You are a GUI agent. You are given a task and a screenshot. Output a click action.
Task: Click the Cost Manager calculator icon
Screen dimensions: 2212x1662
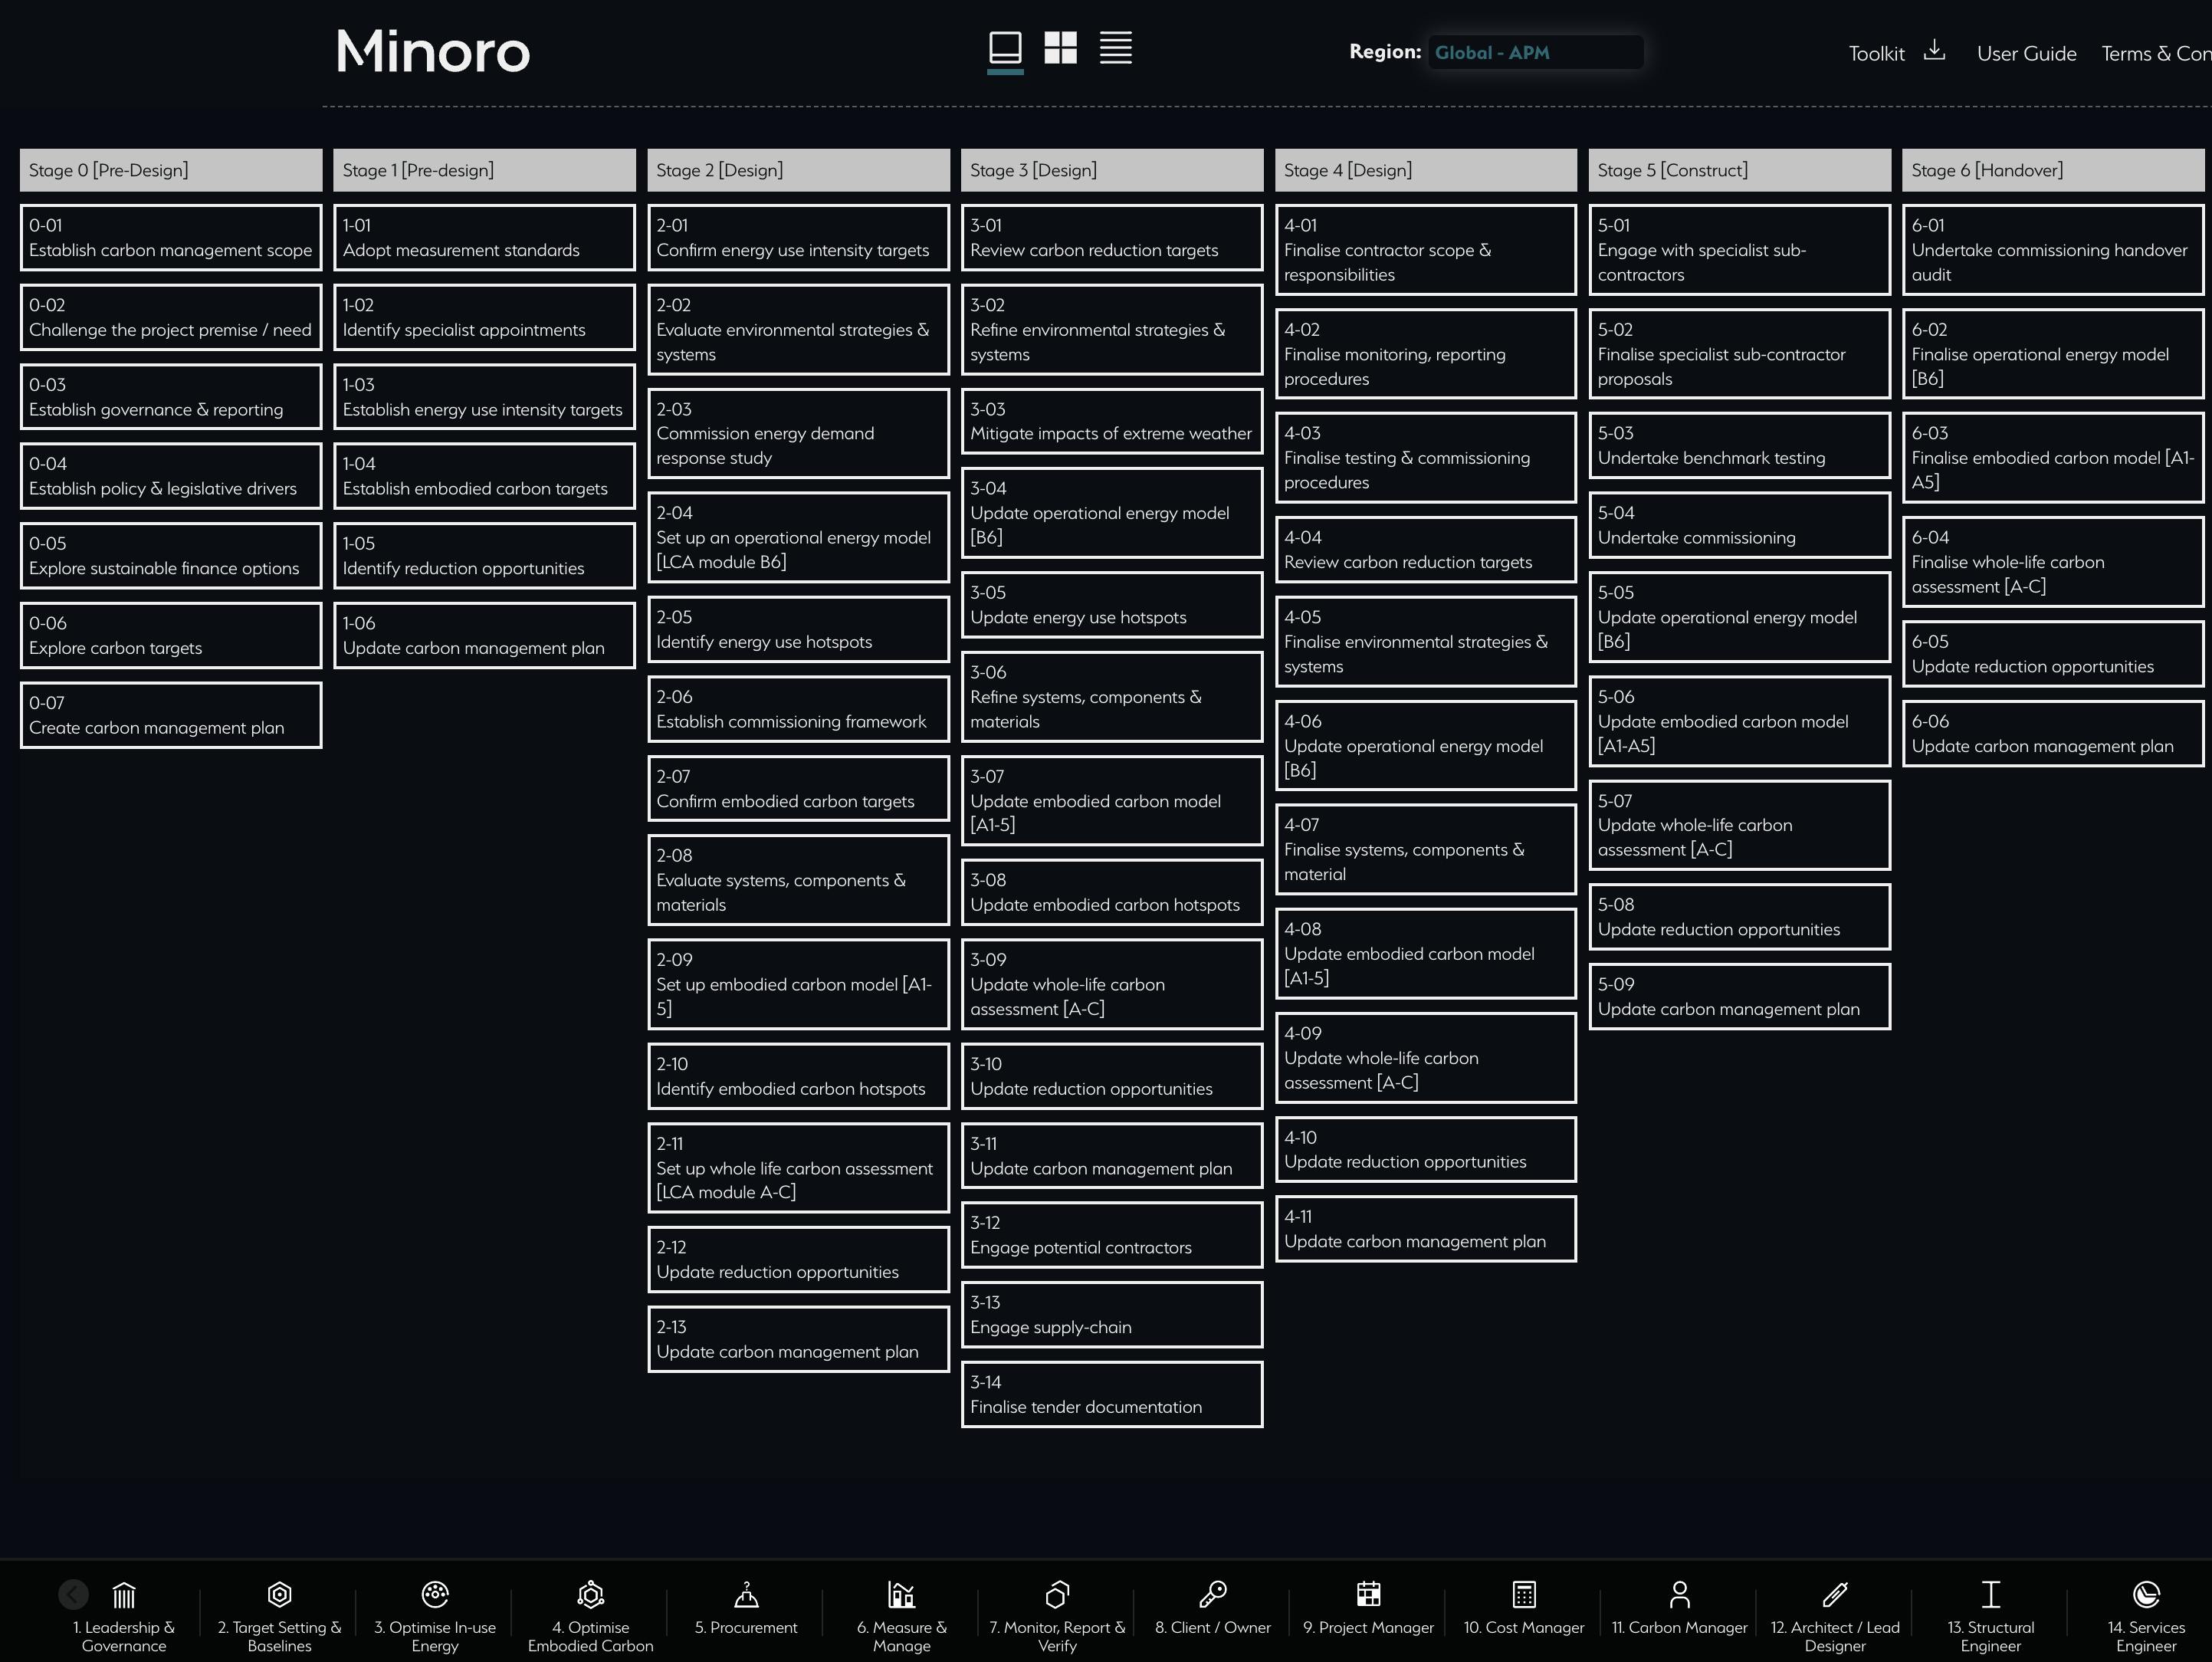click(x=1523, y=1596)
